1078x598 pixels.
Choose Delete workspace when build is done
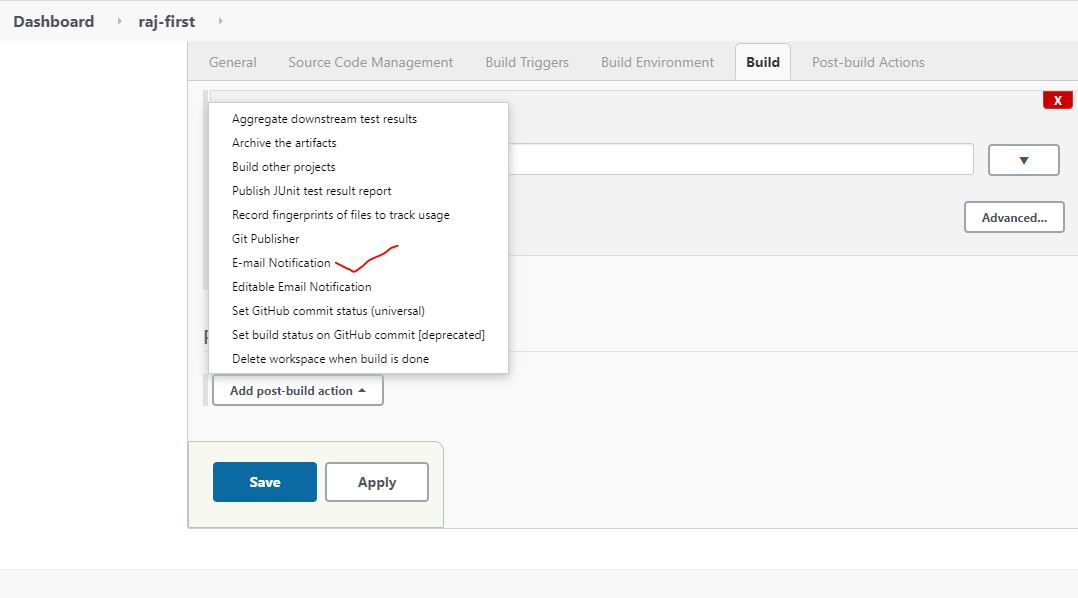(330, 359)
